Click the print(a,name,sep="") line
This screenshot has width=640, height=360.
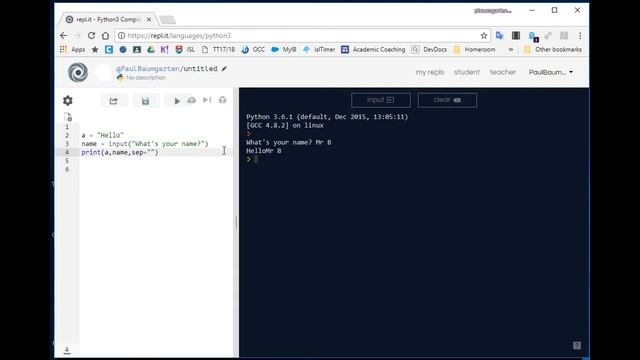(120, 152)
